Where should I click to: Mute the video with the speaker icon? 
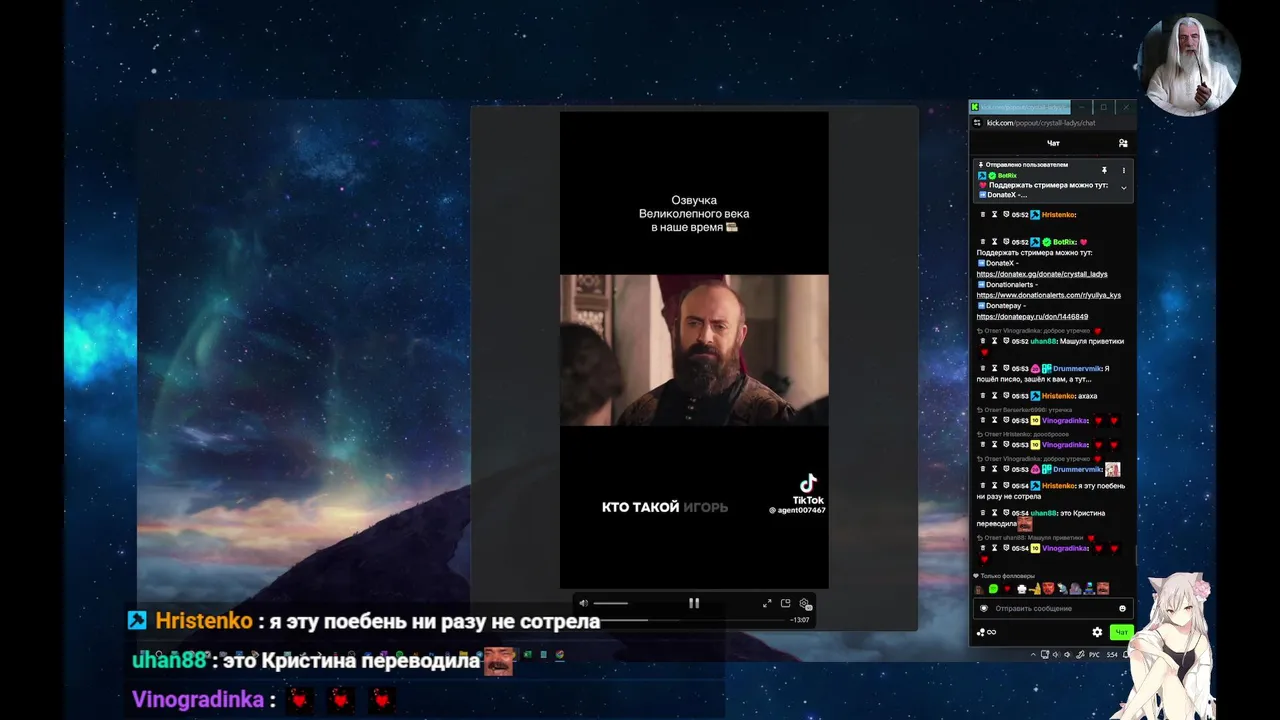pyautogui.click(x=583, y=603)
